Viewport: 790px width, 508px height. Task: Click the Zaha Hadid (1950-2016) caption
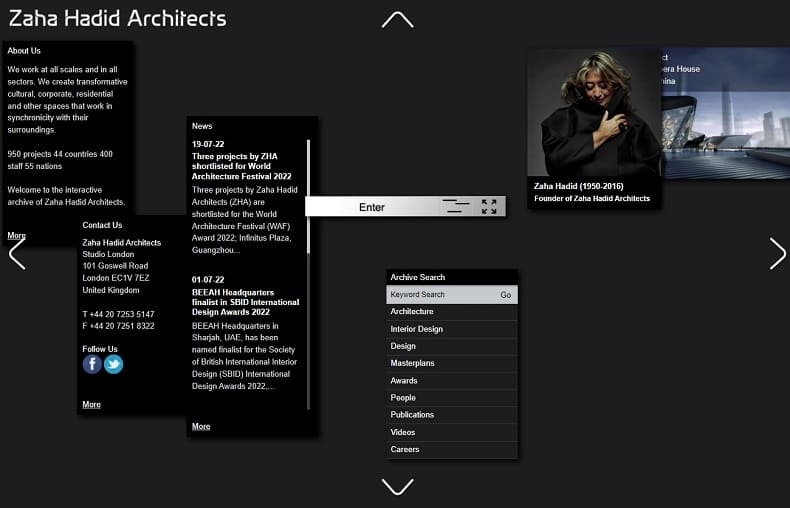coord(578,186)
